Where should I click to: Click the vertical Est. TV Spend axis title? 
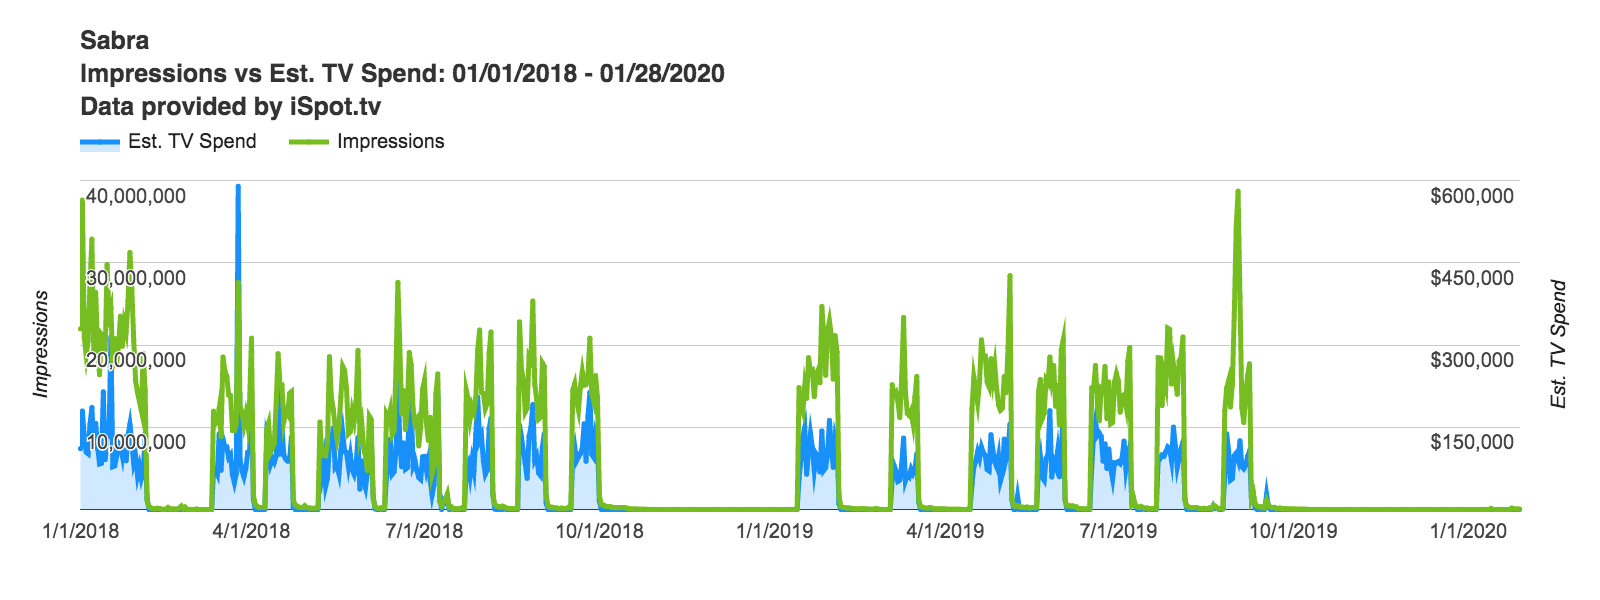[x=1558, y=344]
